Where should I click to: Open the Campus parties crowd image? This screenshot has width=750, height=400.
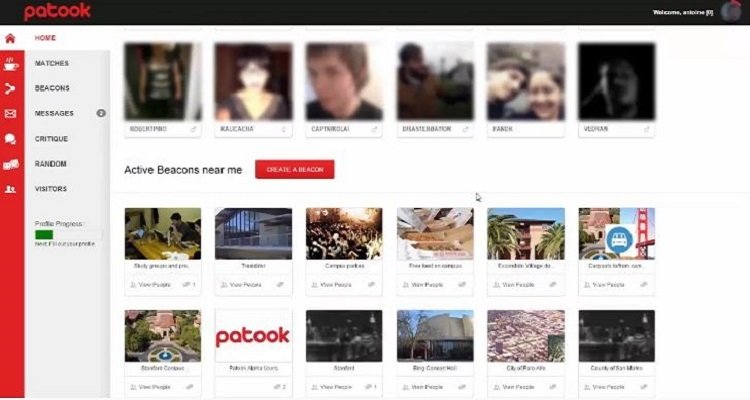pos(344,233)
